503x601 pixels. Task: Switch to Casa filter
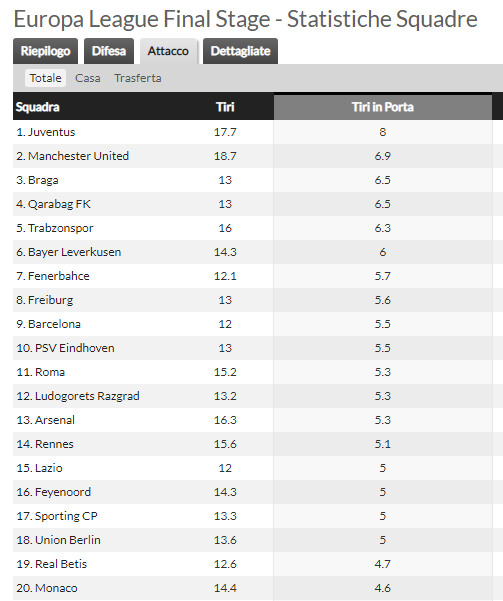(x=87, y=78)
